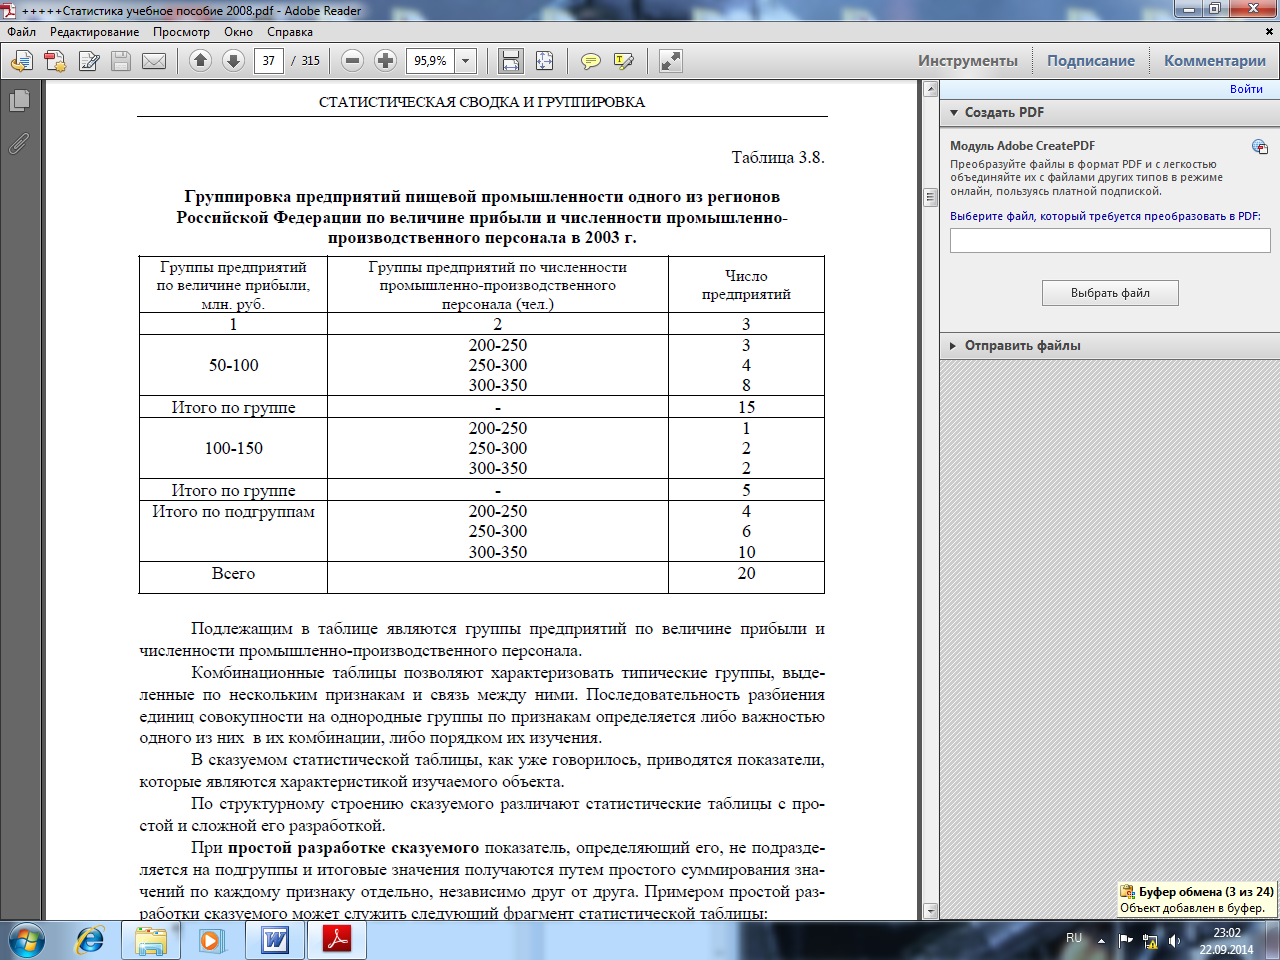1280x960 pixels.
Task: Click the Войти sign-in link
Action: (1246, 89)
